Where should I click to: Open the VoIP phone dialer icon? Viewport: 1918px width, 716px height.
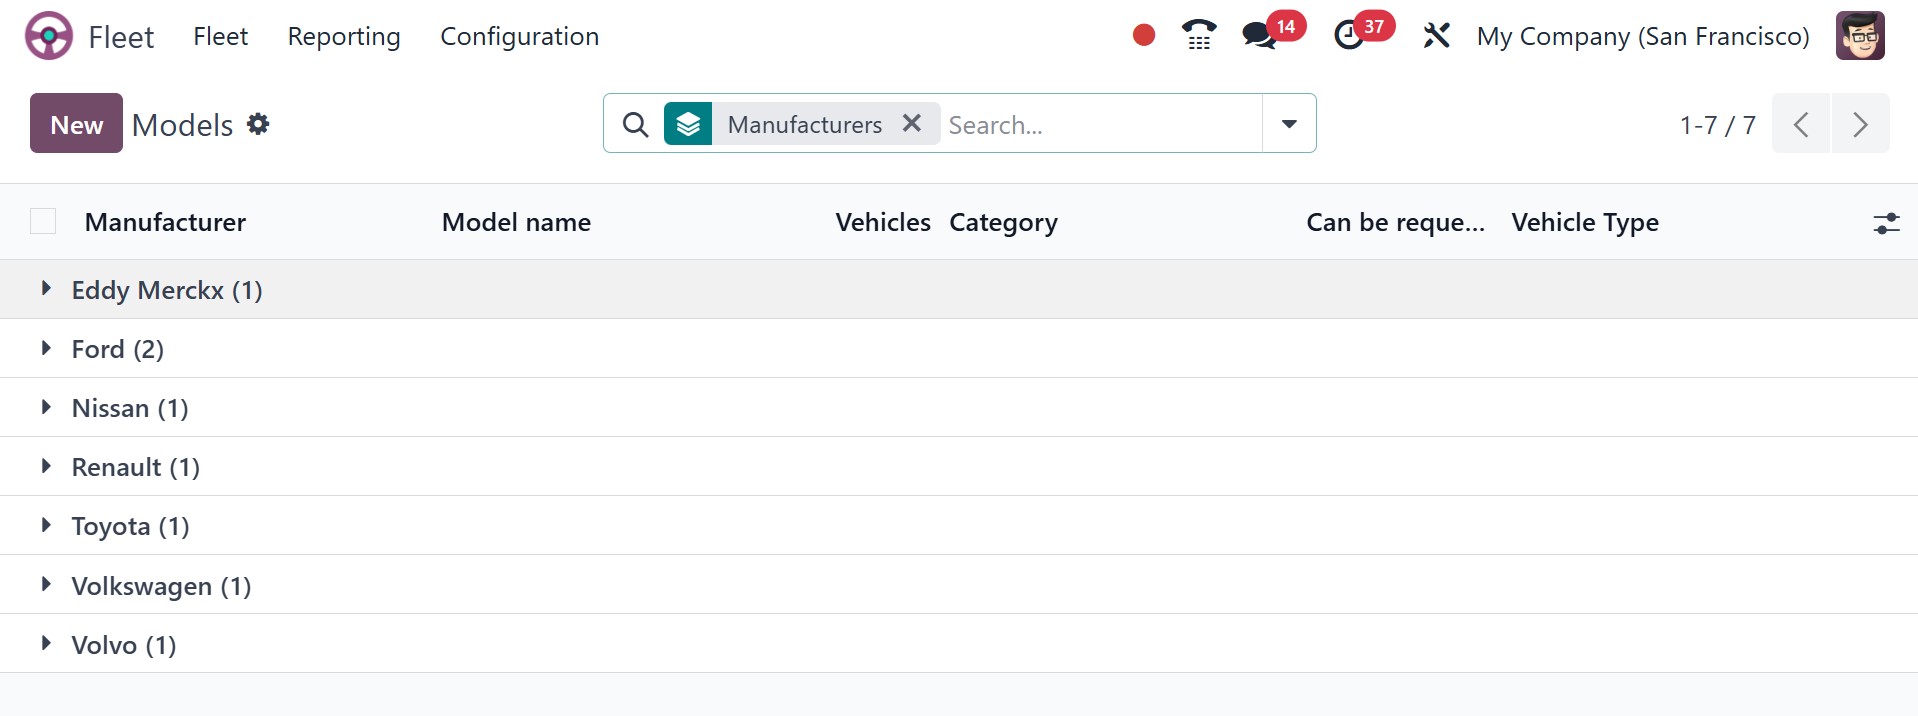1198,36
